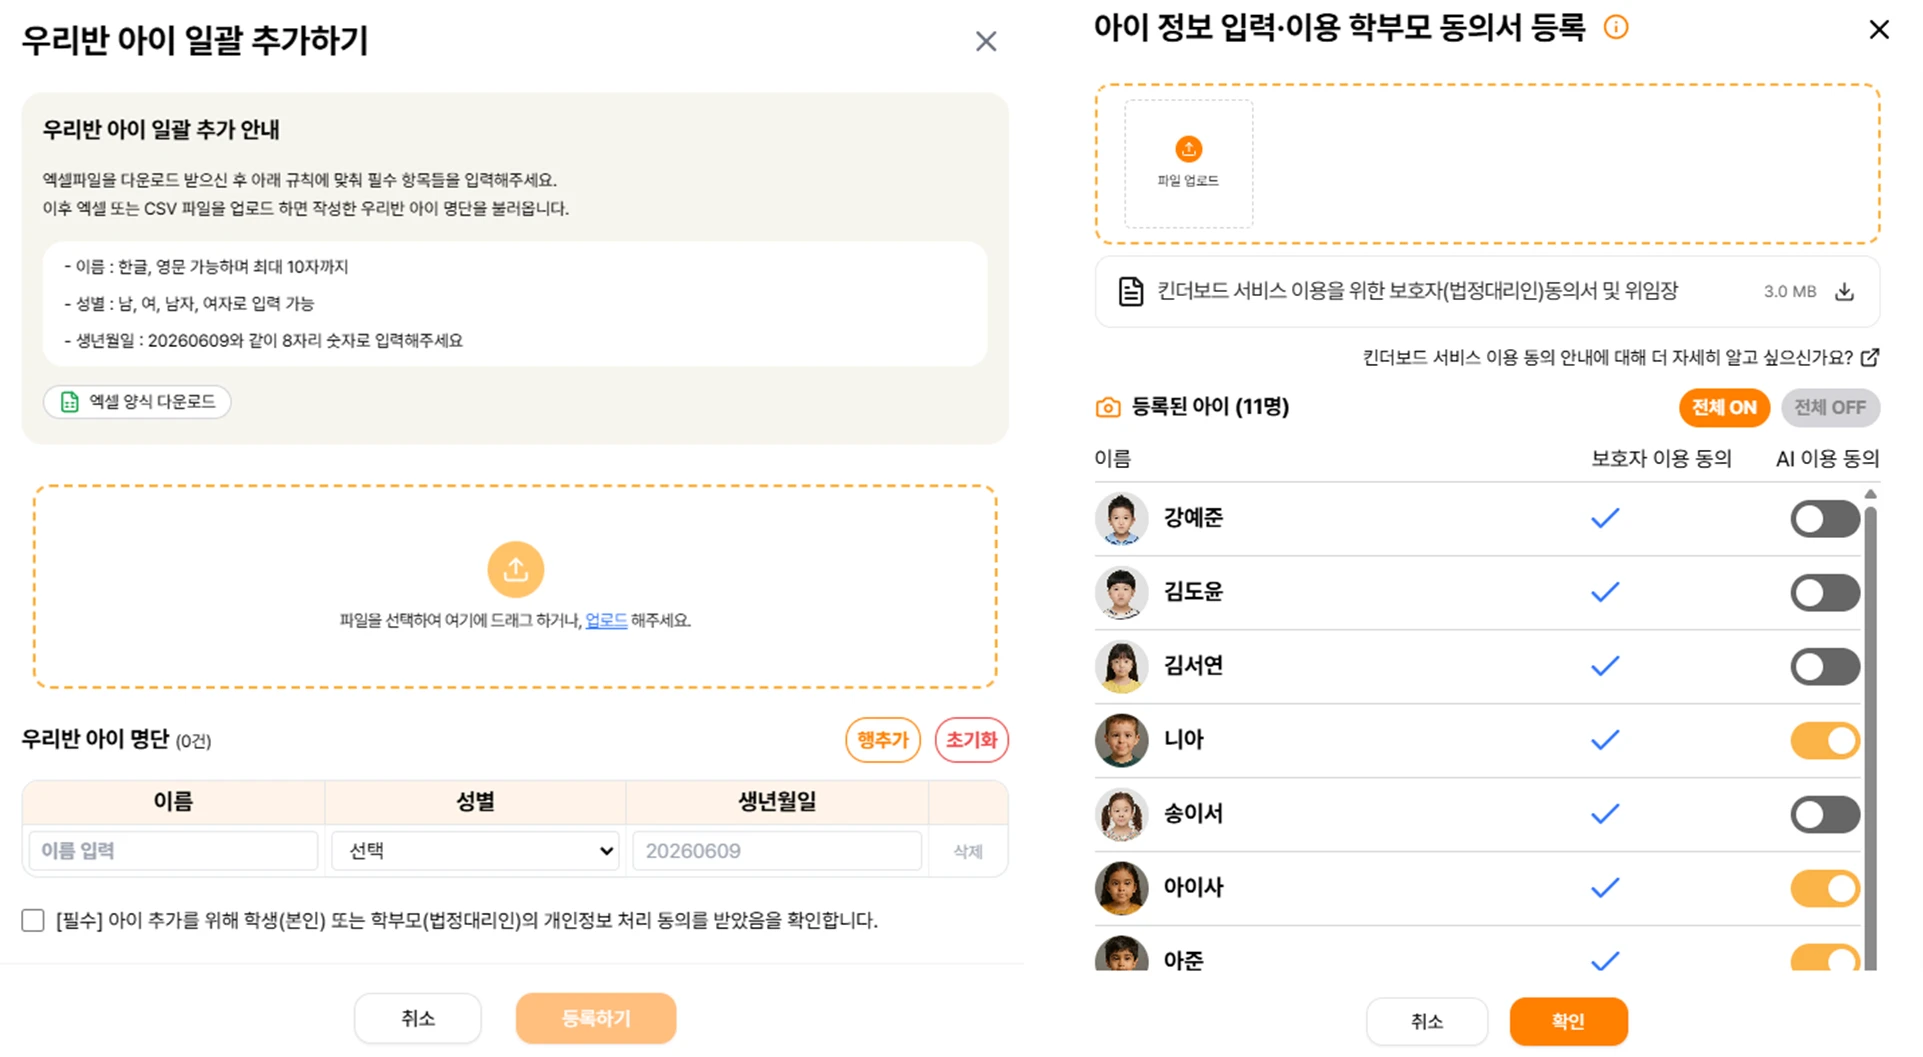The image size is (1923, 1057).
Task: Open the 성별 선택 dropdown
Action: click(475, 851)
